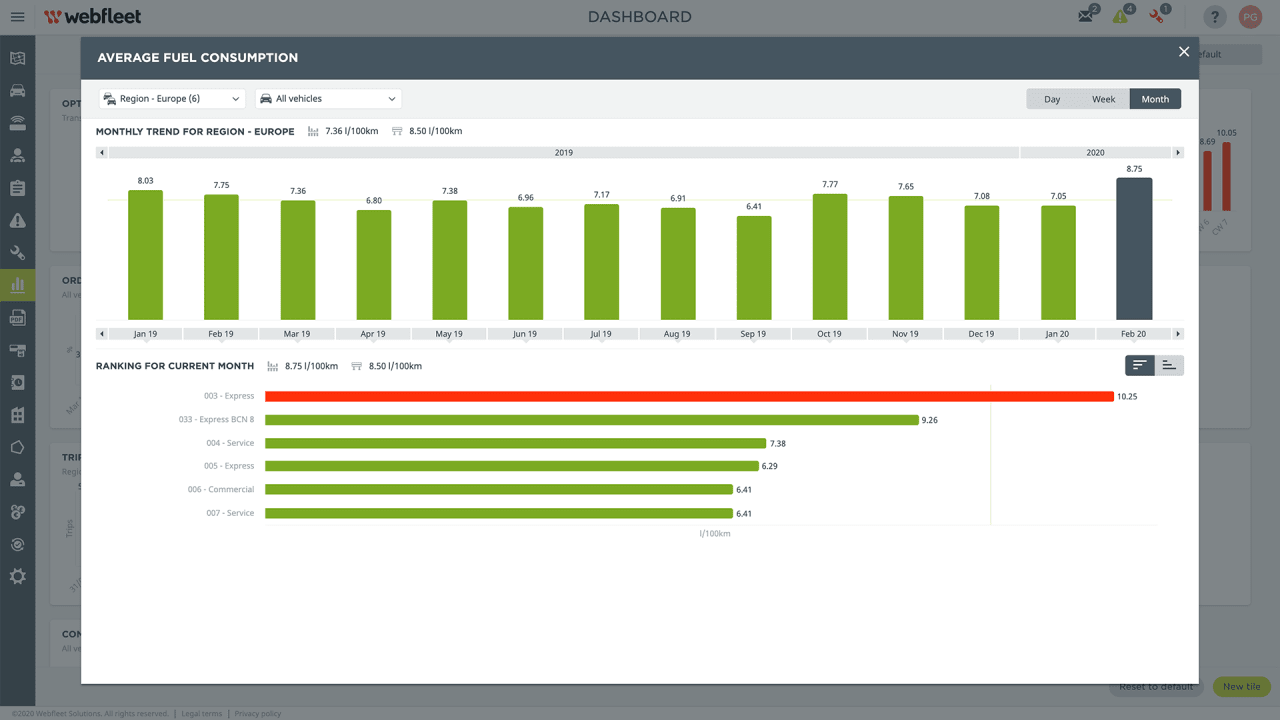
Task: Sort ranking in descending order
Action: click(x=1140, y=365)
